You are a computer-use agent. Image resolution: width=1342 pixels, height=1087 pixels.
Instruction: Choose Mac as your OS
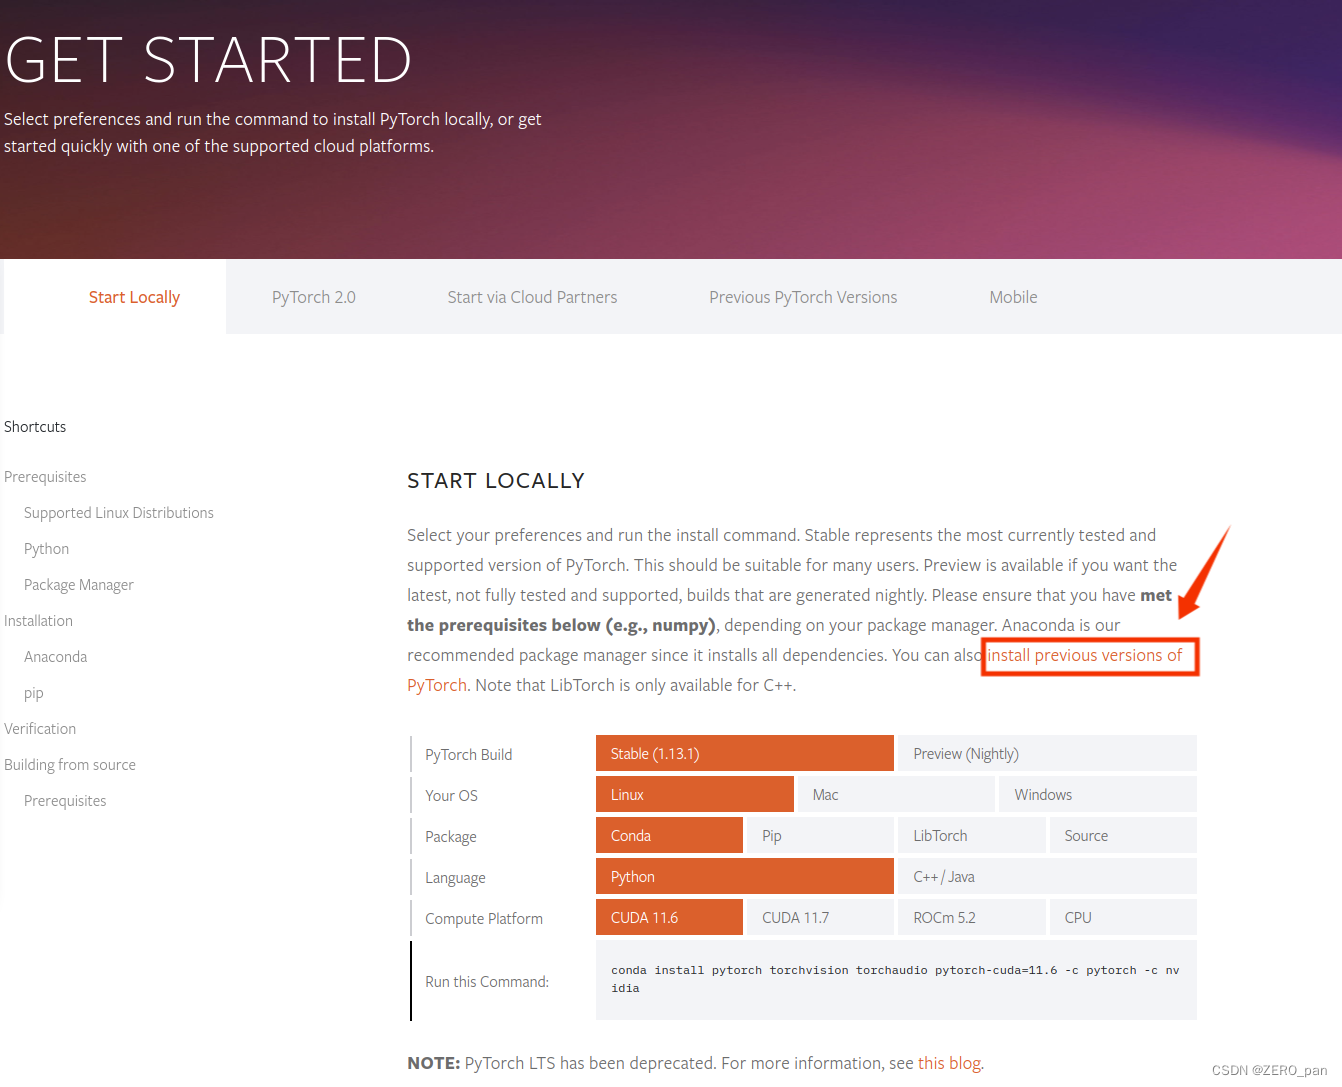(x=896, y=794)
